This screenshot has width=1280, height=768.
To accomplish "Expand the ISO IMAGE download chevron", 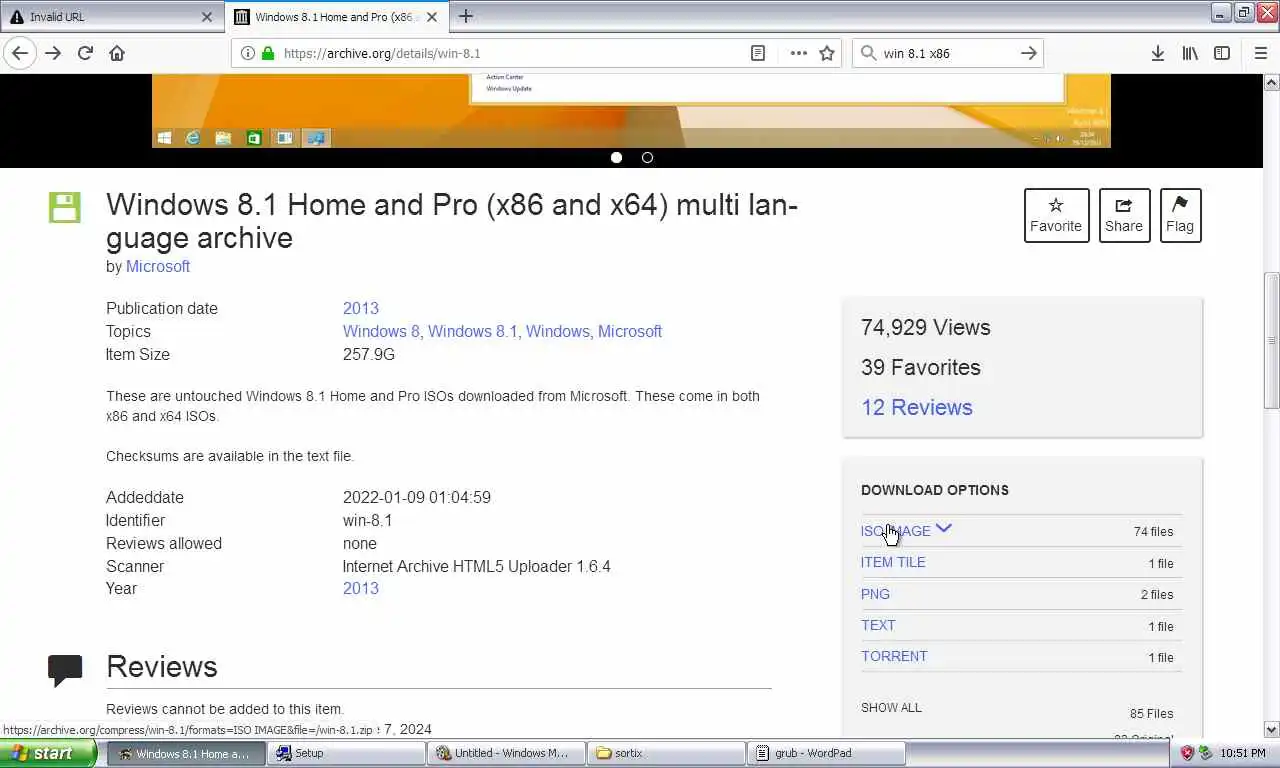I will coord(943,529).
